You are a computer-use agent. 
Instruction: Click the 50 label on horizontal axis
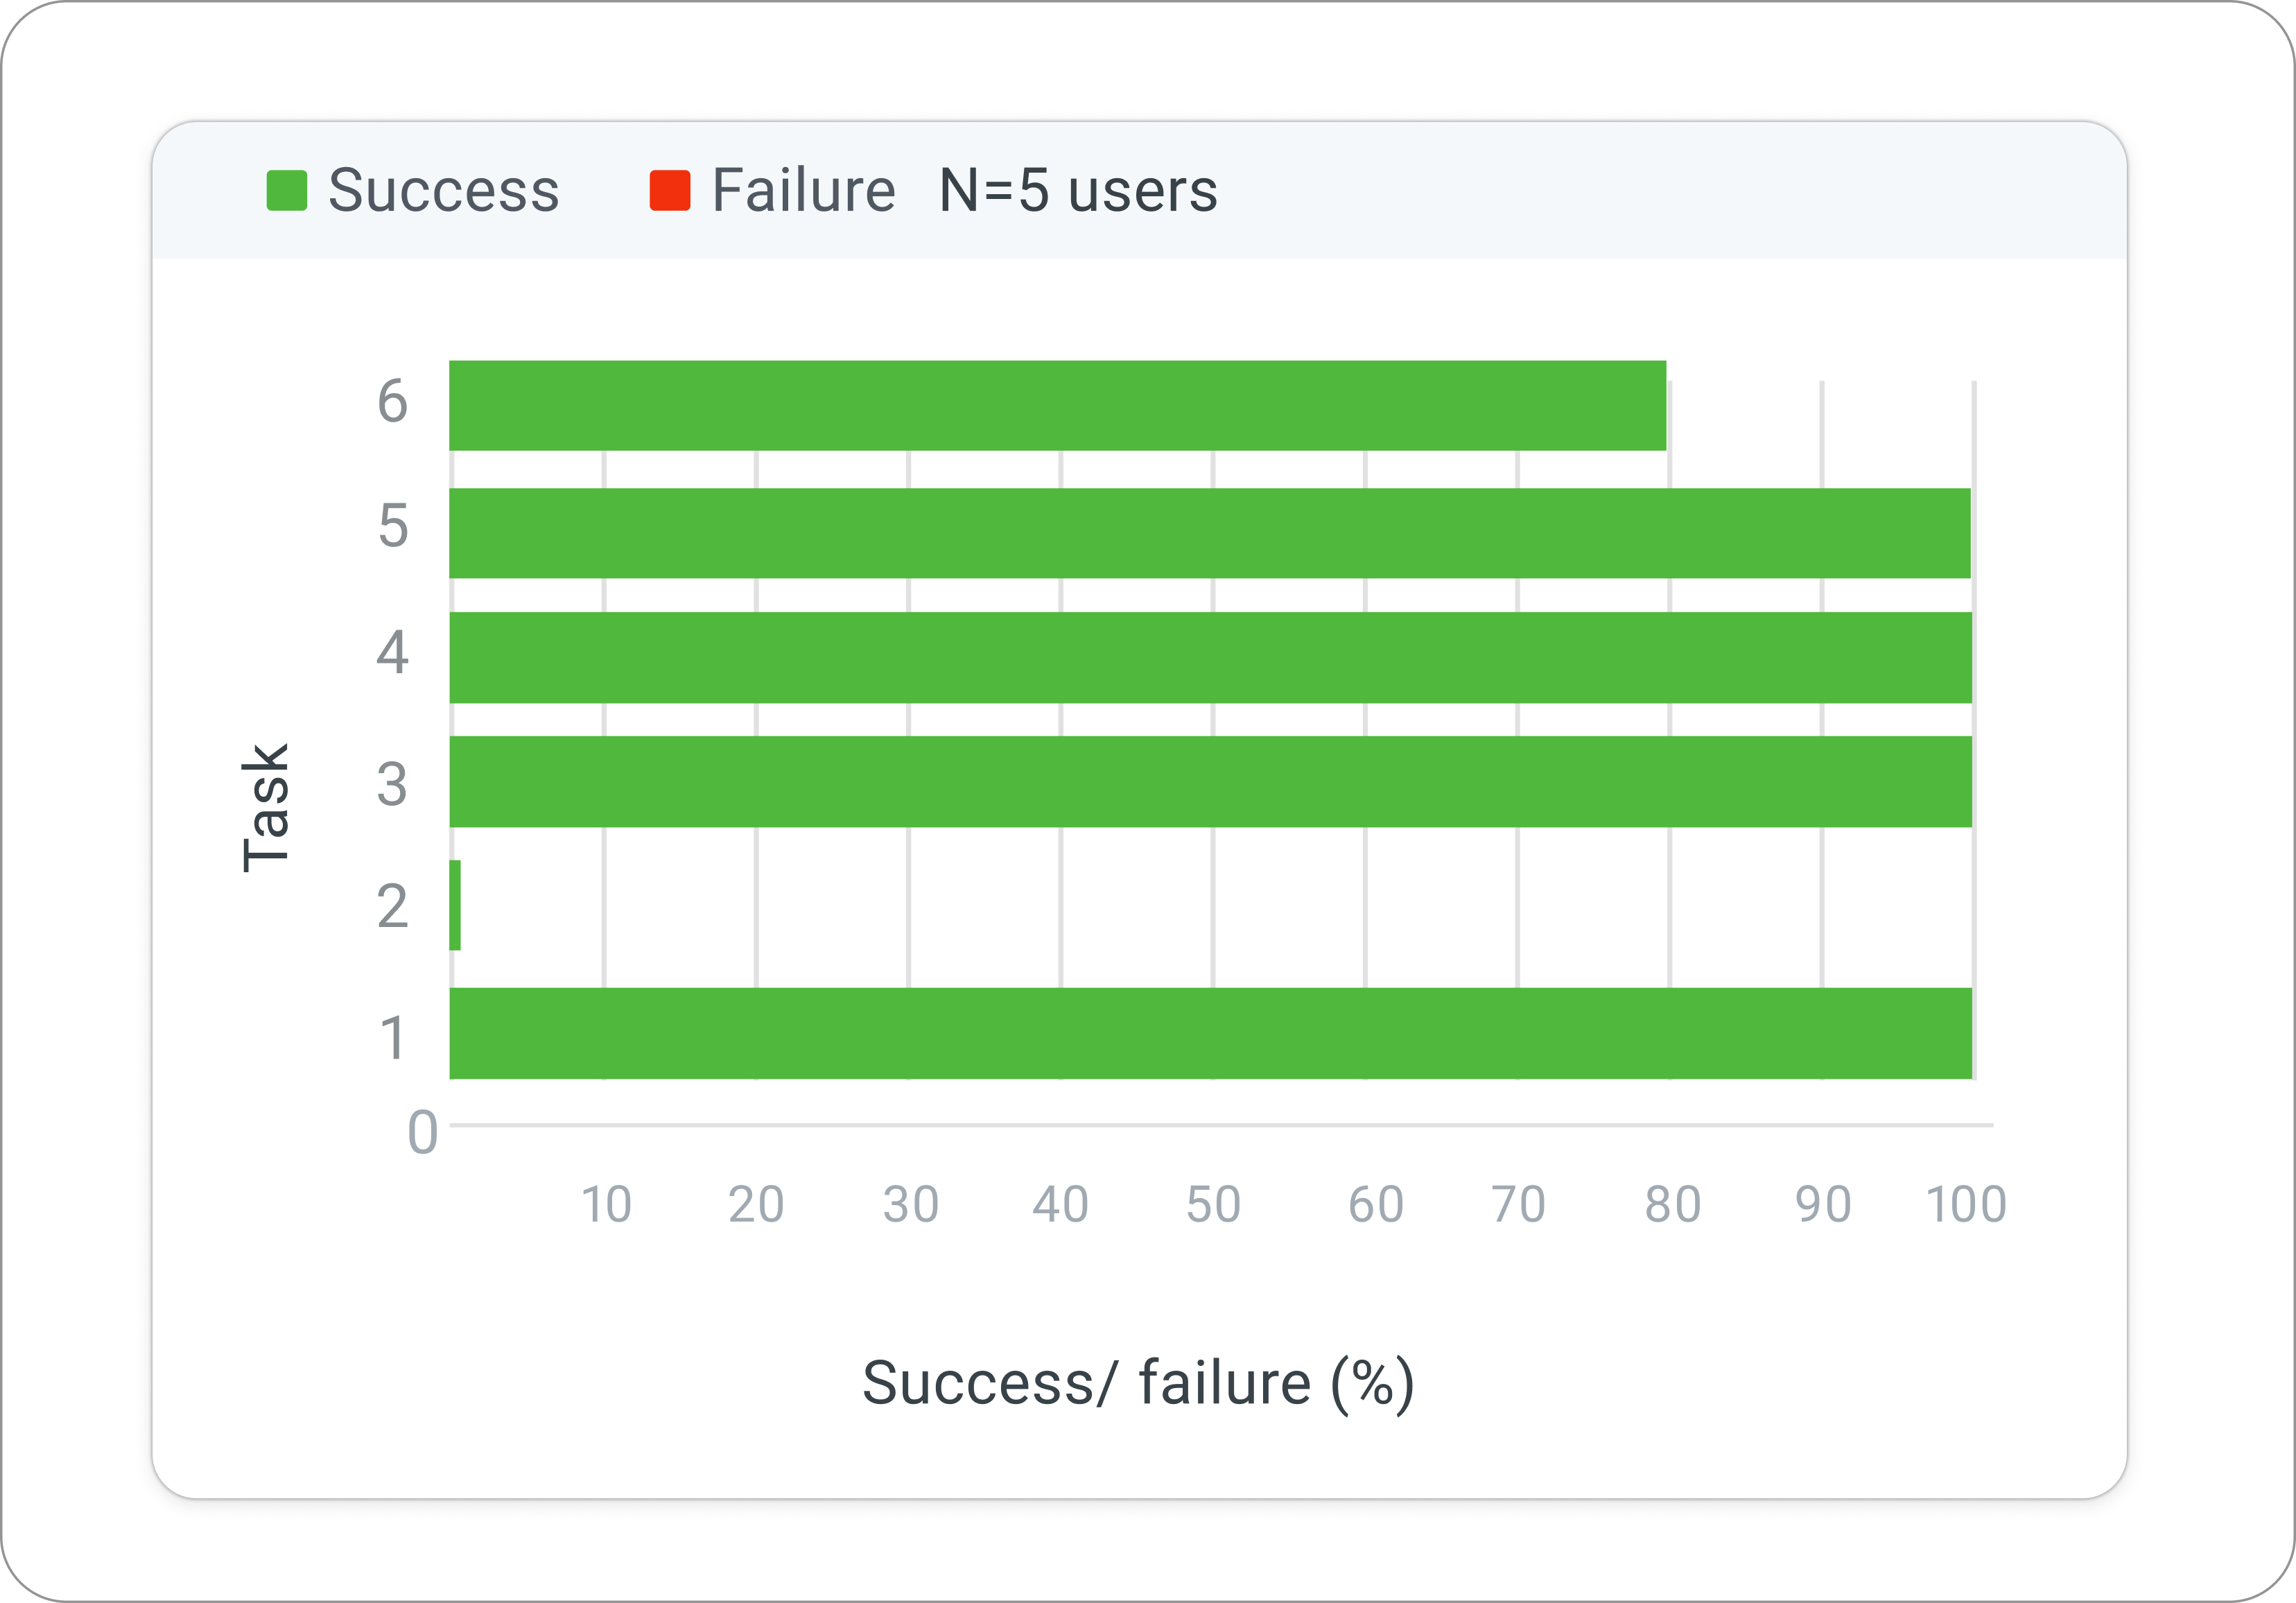coord(1213,1204)
